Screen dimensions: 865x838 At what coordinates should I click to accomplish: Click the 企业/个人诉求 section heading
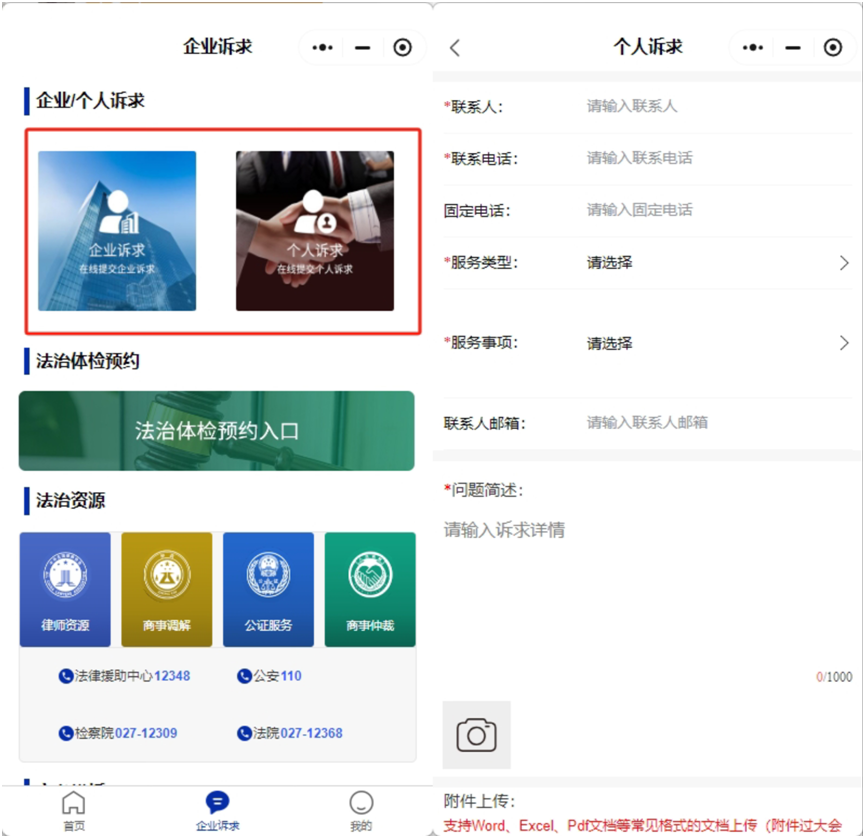(x=90, y=101)
